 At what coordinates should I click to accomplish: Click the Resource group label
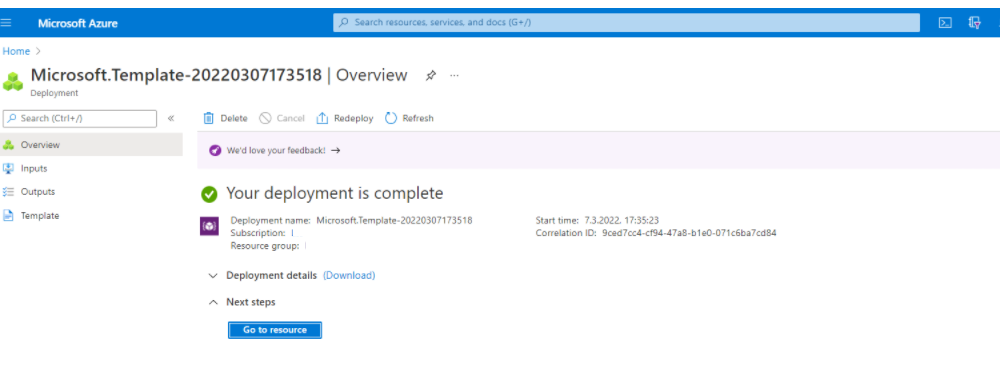point(265,246)
